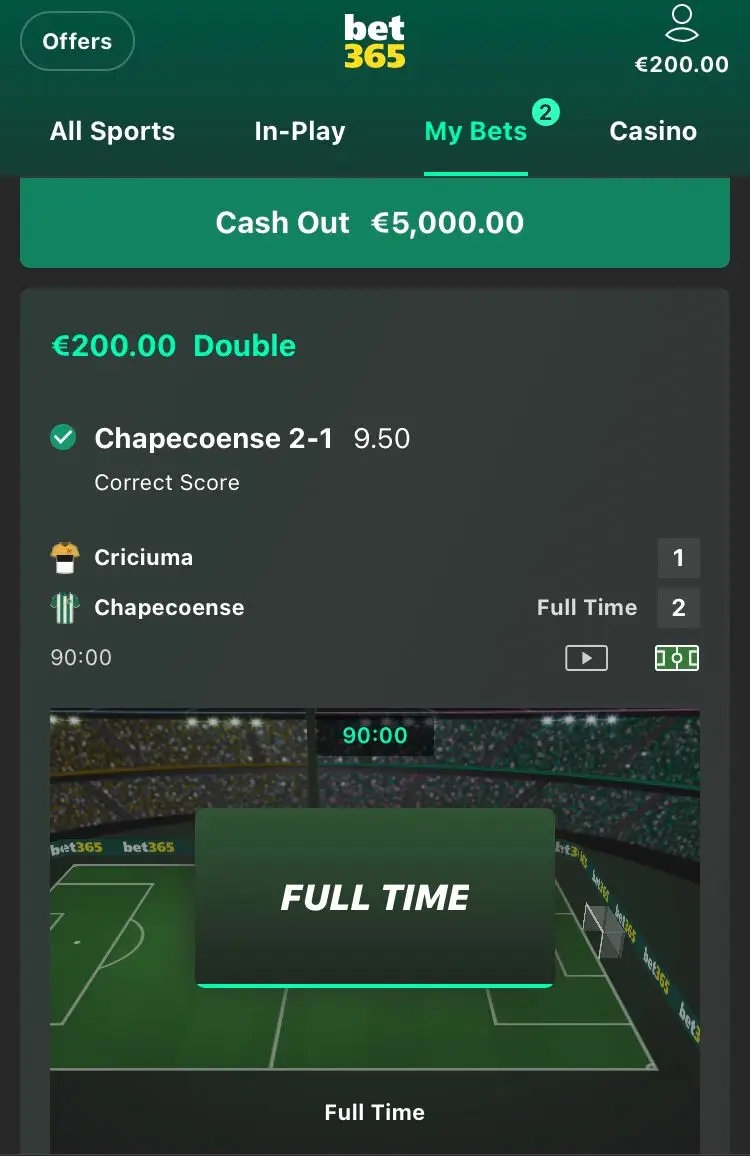Expand the €200.00 Double bet header
750x1156 pixels.
(x=173, y=346)
